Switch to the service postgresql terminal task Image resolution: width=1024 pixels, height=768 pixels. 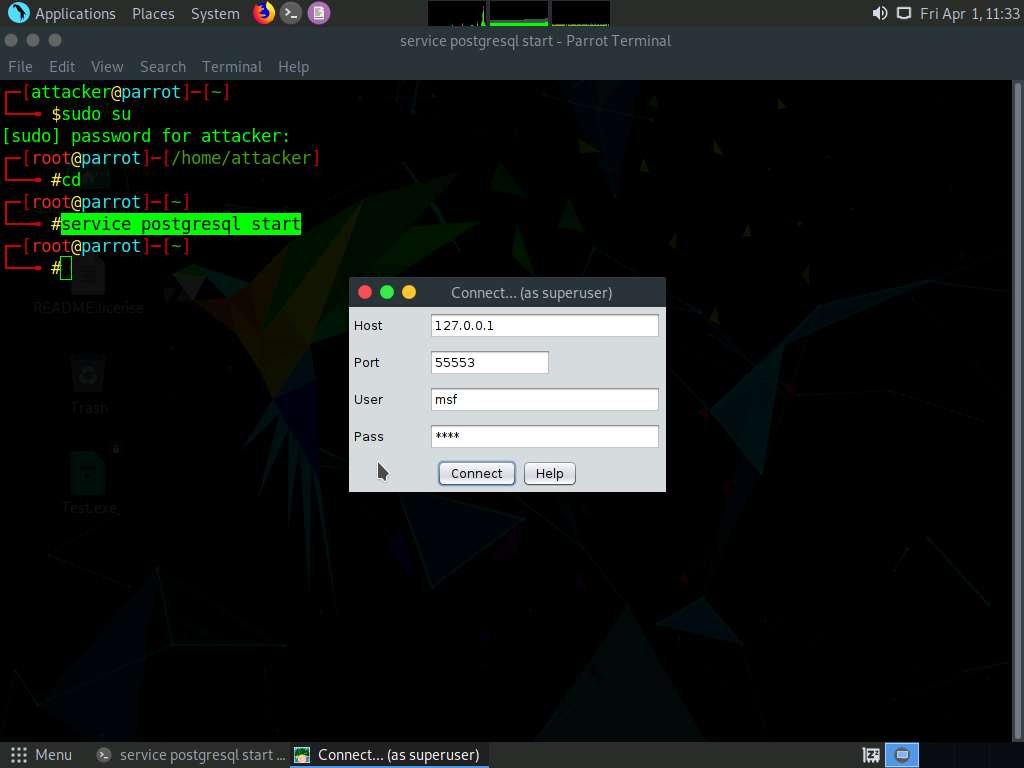click(191, 755)
